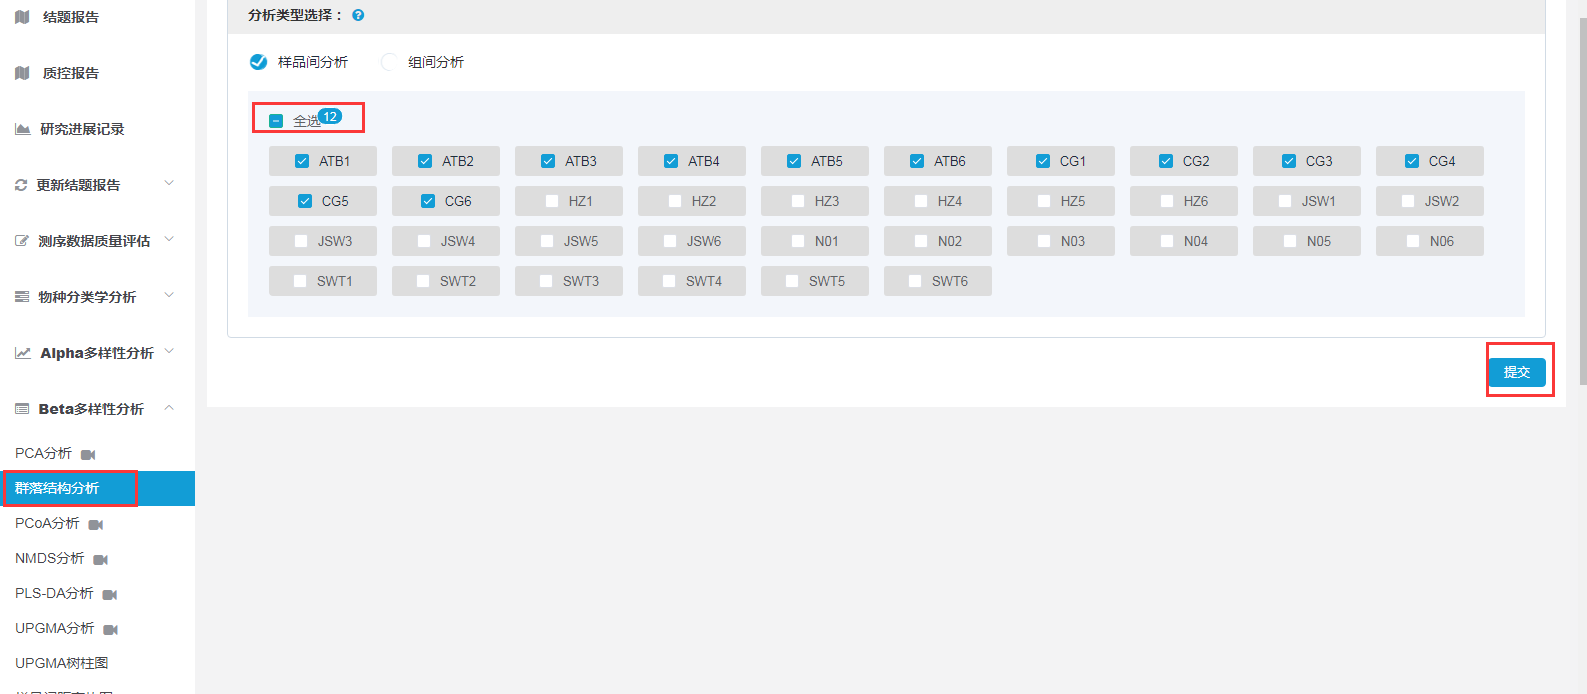The image size is (1587, 694).
Task: Uncheck the ATB1 sample checkbox
Action: point(302,161)
